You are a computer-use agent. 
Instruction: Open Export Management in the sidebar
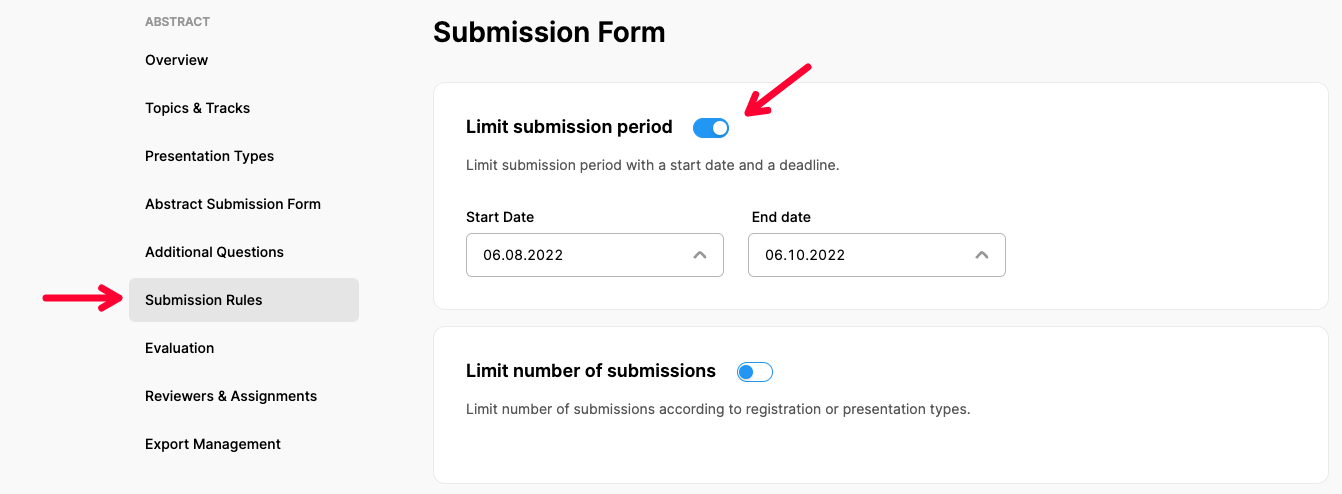point(213,444)
